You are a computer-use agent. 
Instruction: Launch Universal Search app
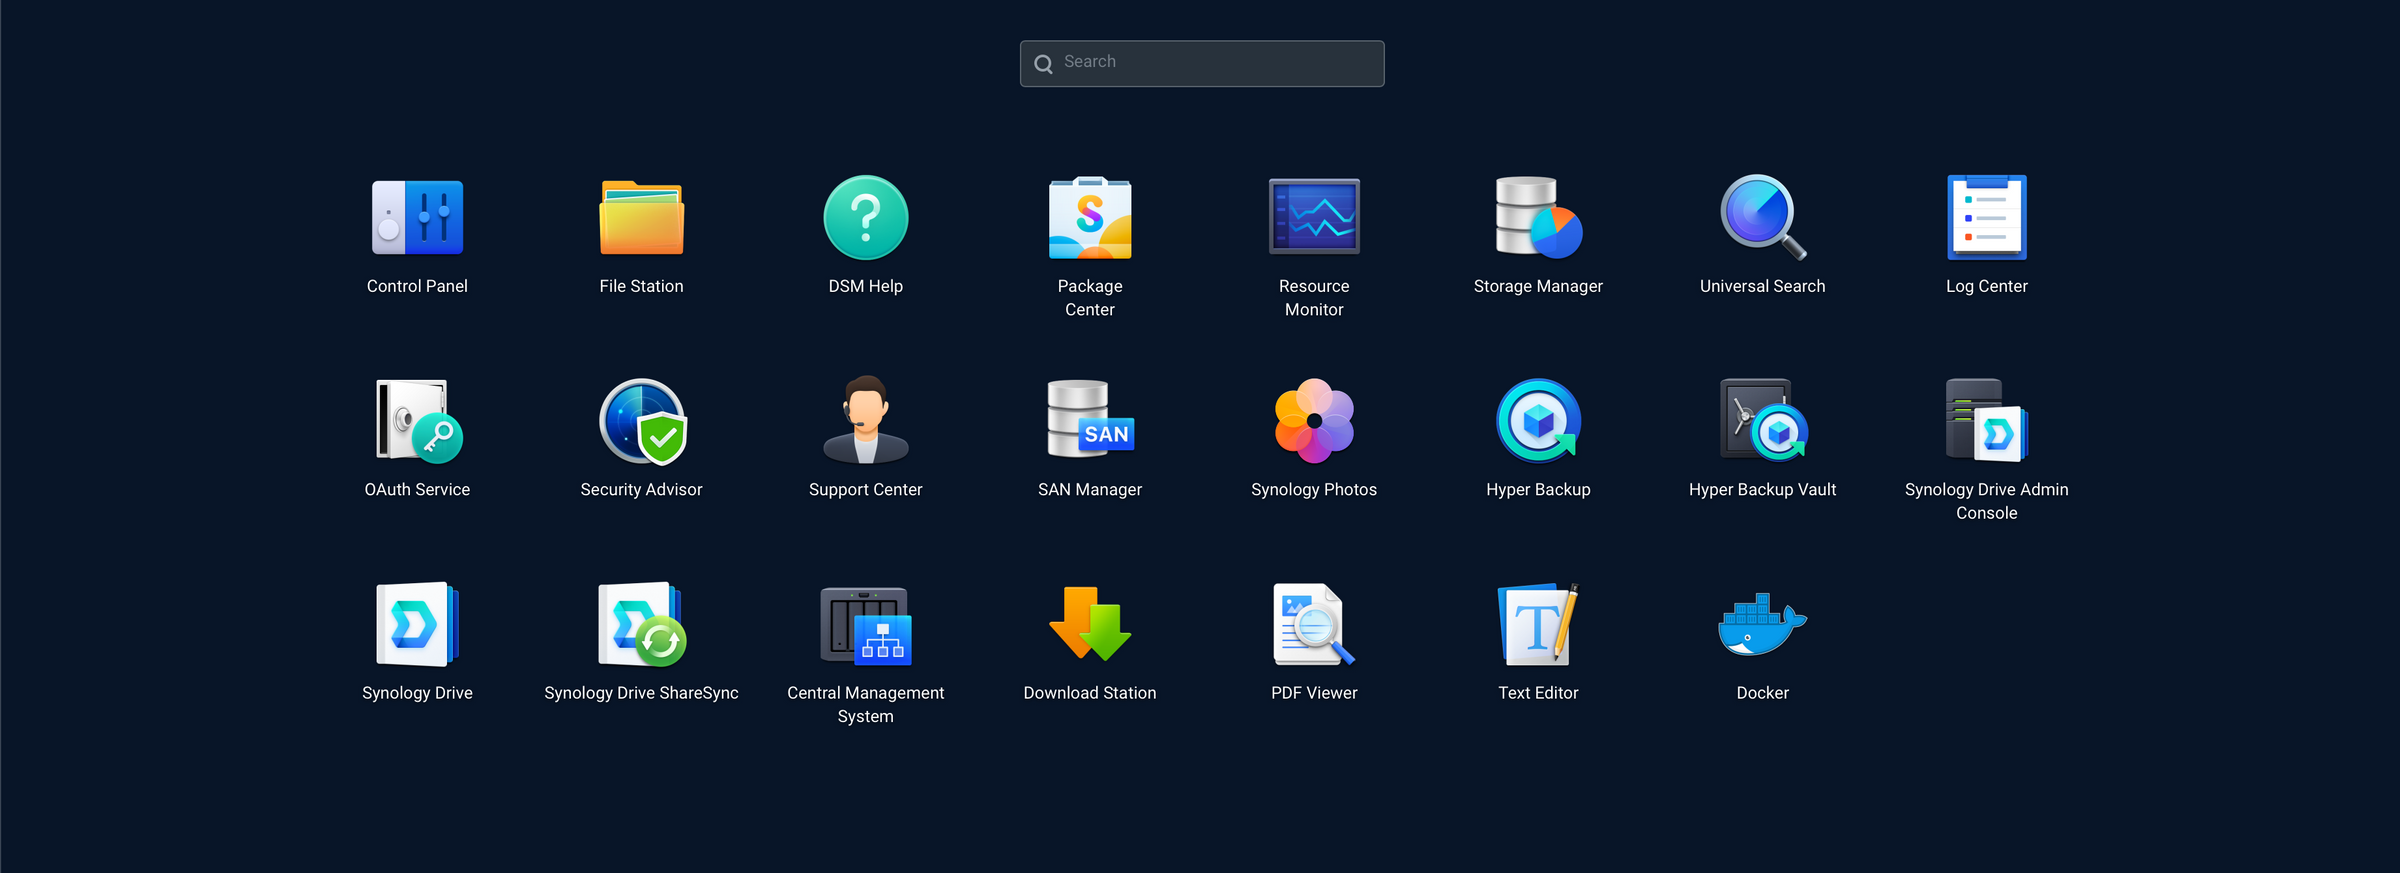click(x=1762, y=218)
